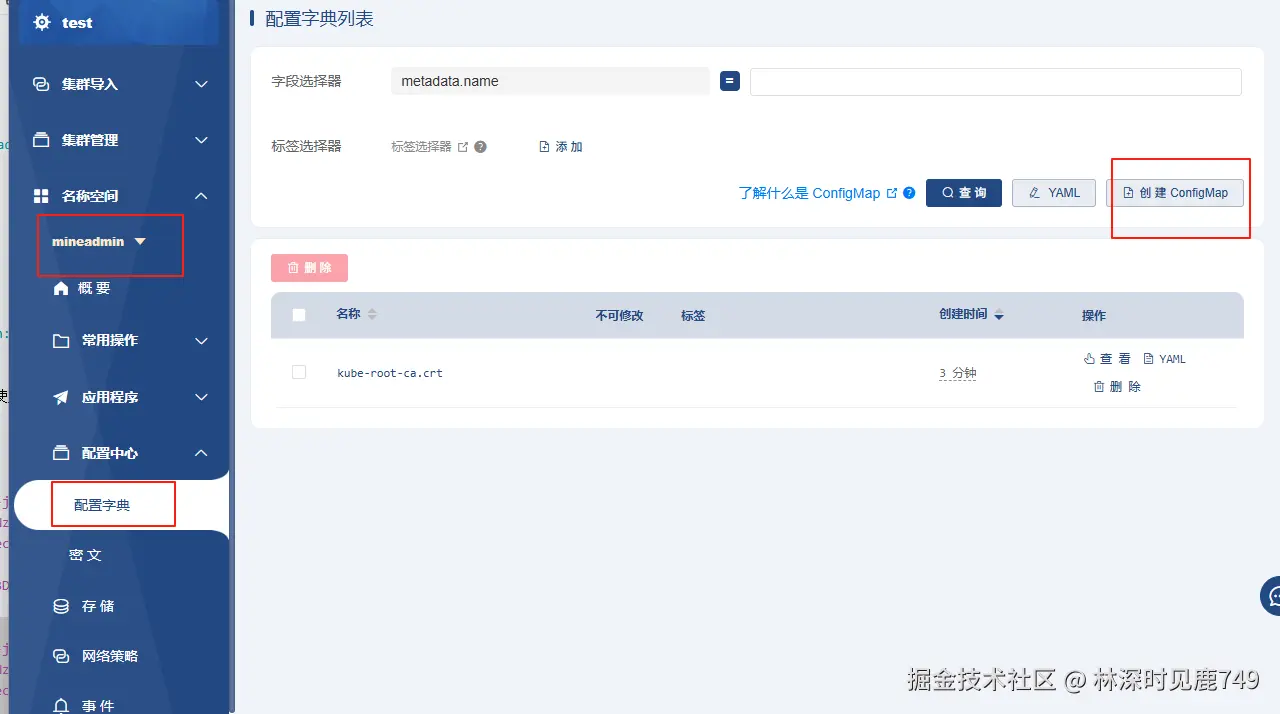Click the link icon for 网络策略

click(x=61, y=656)
